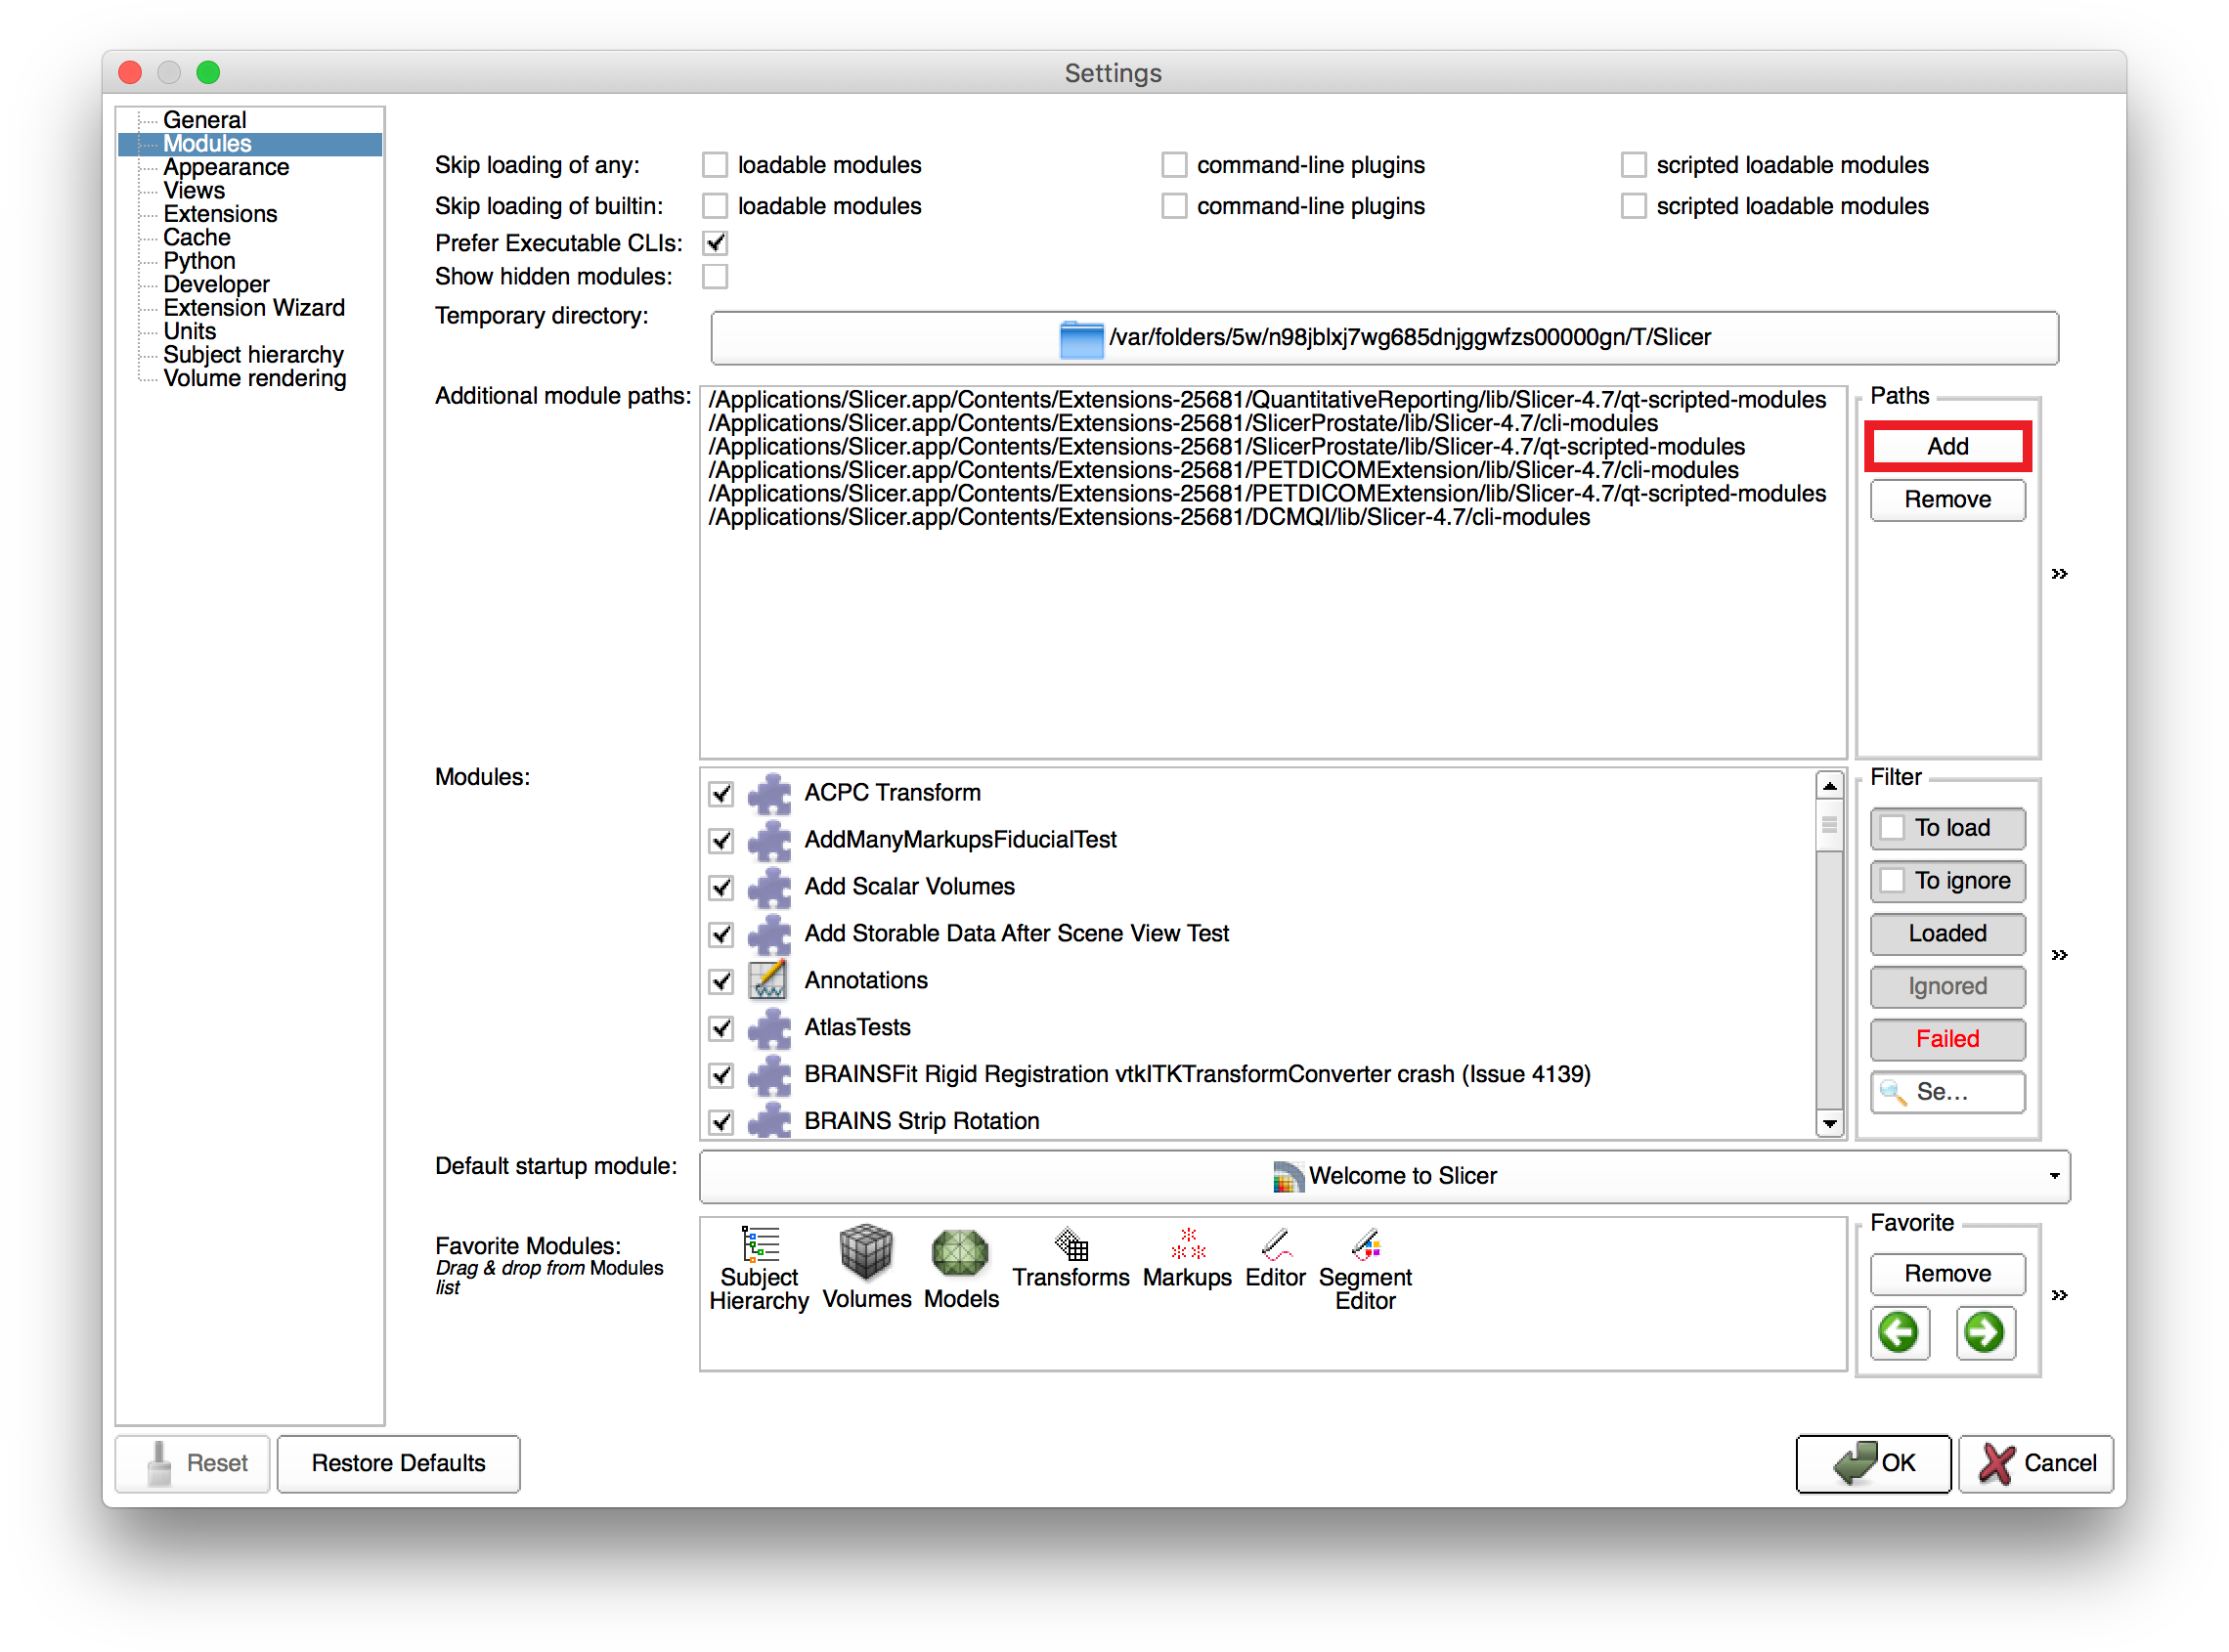Click the Subject Hierarchy favorite module icon
Viewport: 2229px width, 1652px height.
pos(759,1246)
